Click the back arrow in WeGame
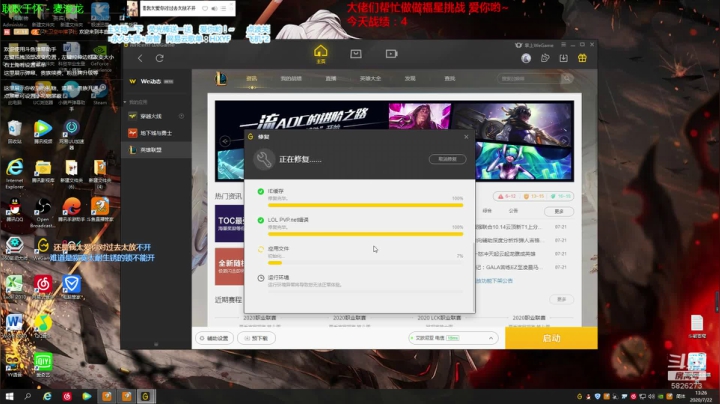The height and width of the screenshot is (404, 720). point(140,58)
